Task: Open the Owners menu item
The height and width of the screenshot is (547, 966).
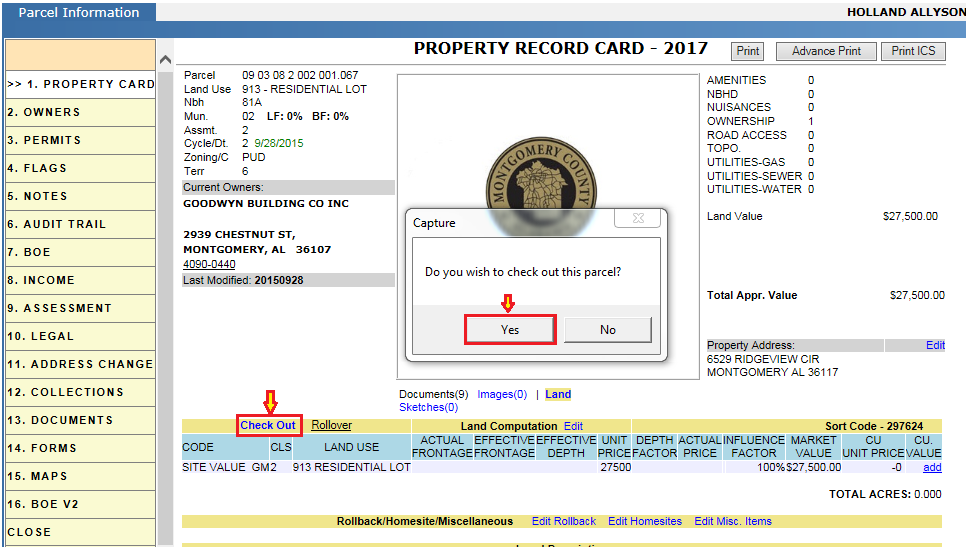Action: pyautogui.click(x=44, y=112)
